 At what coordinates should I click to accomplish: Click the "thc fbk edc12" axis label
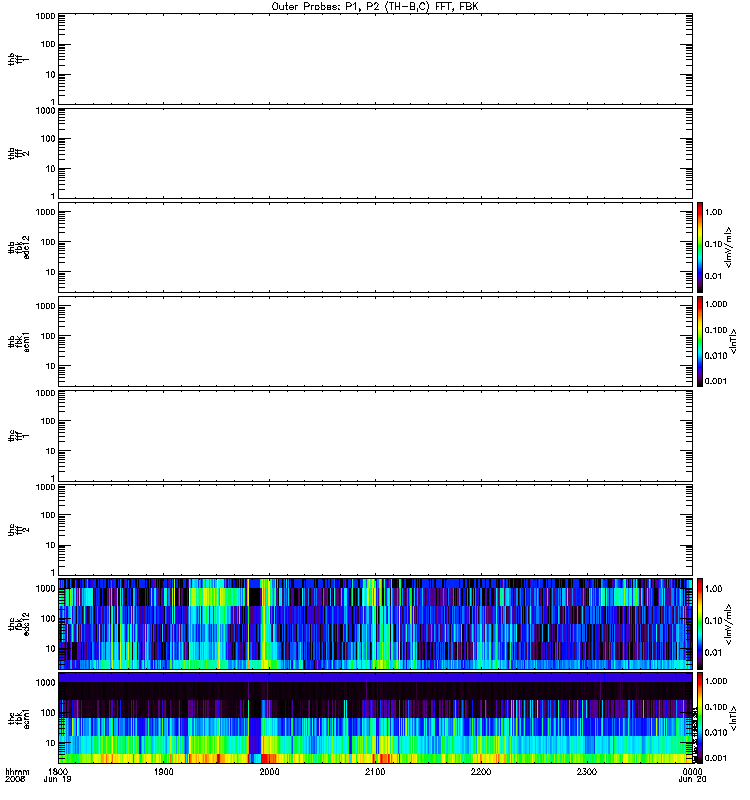coord(18,624)
